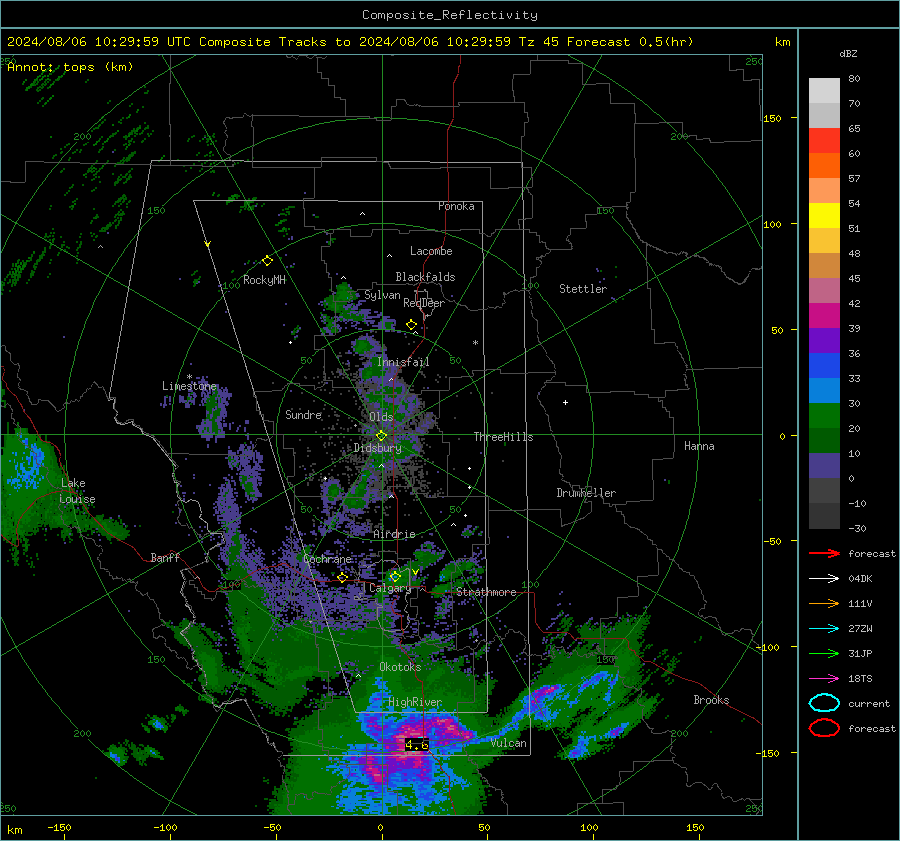This screenshot has height=841, width=900.
Task: Click the 'Annot: tops (km)' label
Action: click(70, 67)
